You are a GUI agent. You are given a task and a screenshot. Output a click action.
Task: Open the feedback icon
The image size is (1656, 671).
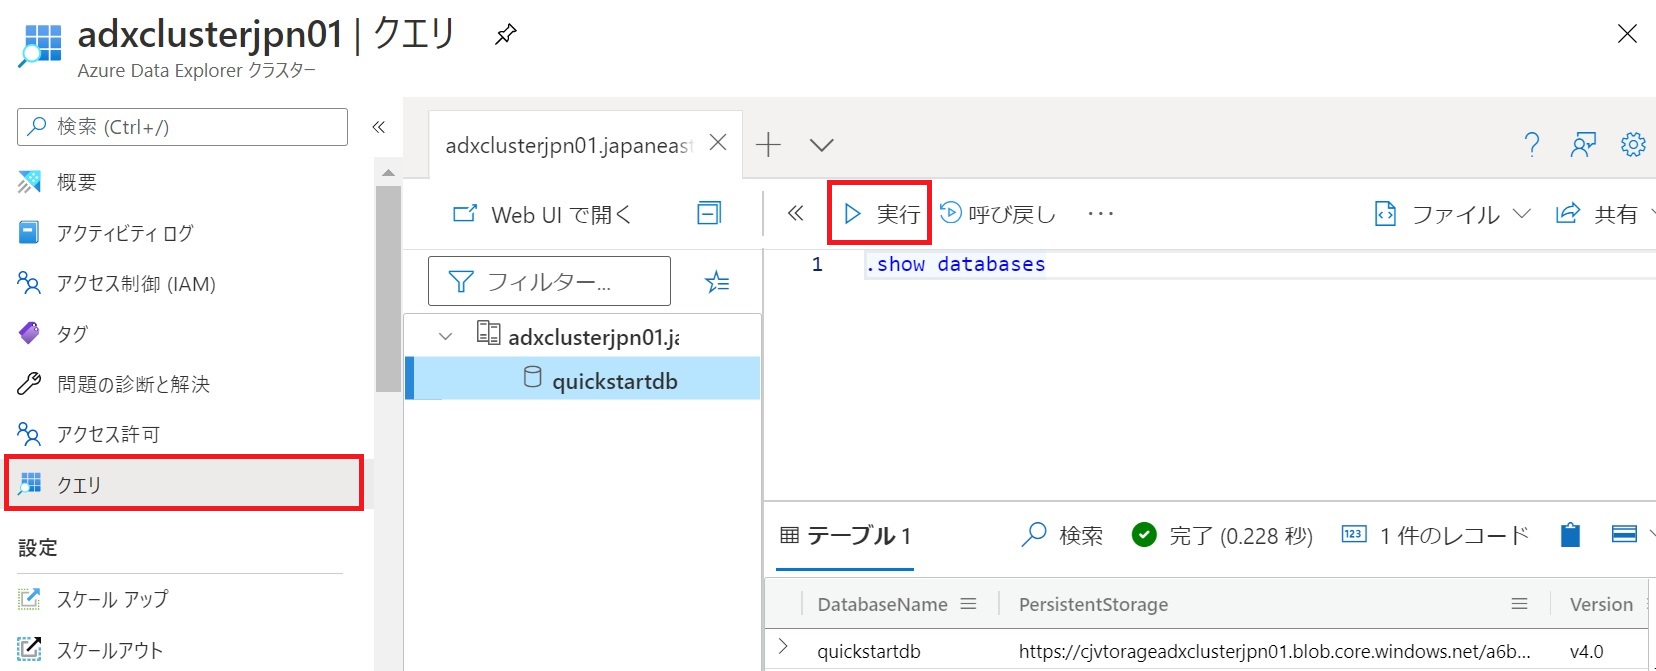[1583, 145]
